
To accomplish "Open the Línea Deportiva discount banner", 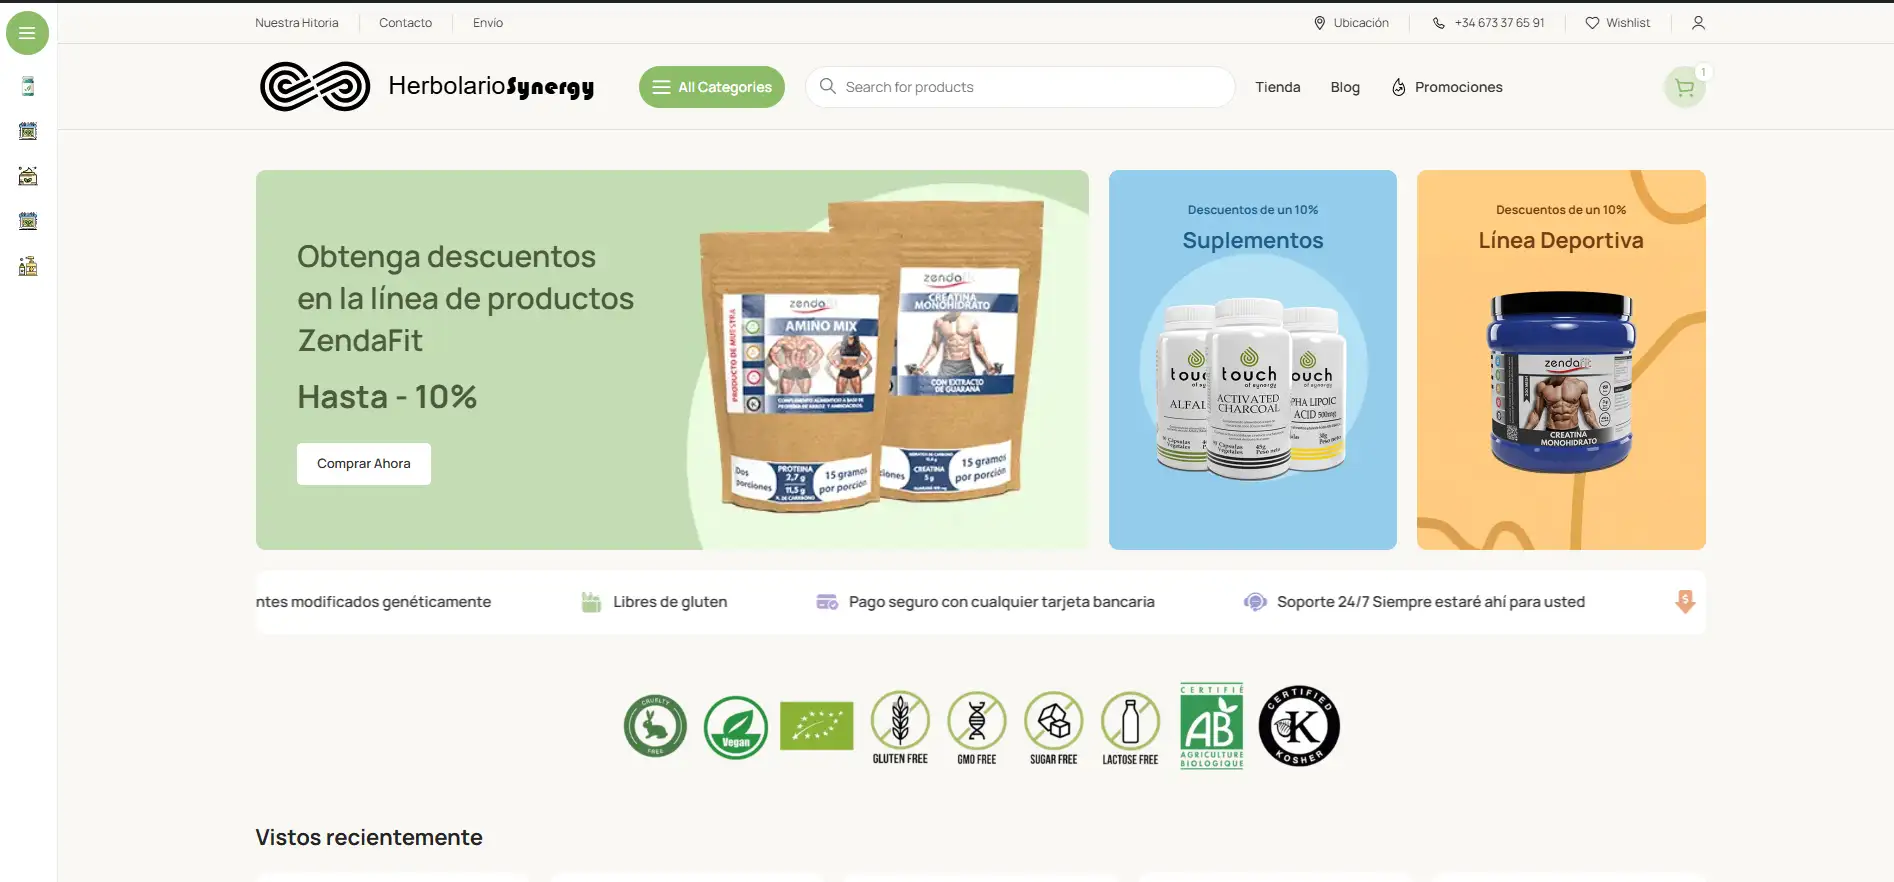I will [1561, 360].
